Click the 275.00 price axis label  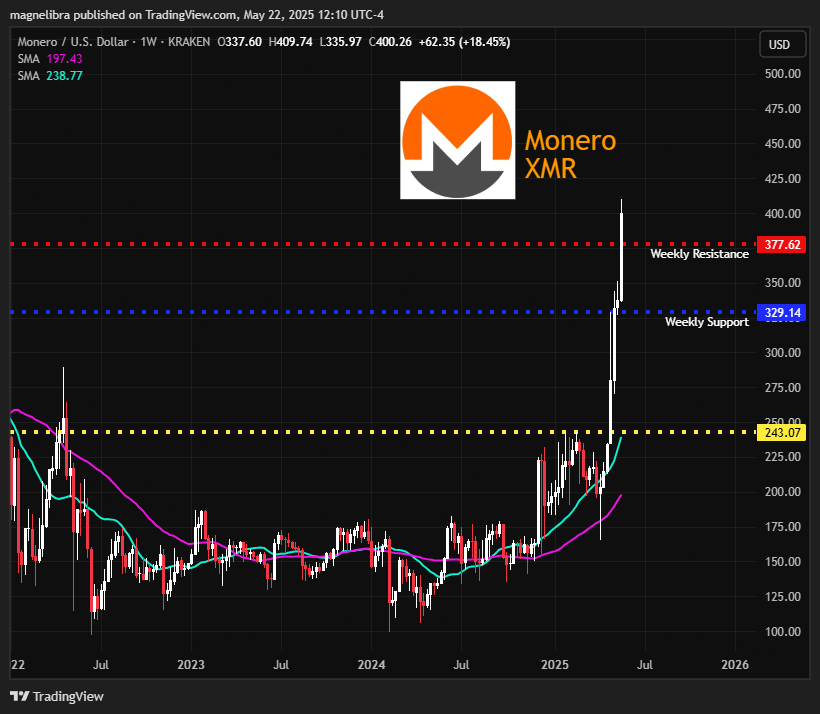tap(782, 388)
